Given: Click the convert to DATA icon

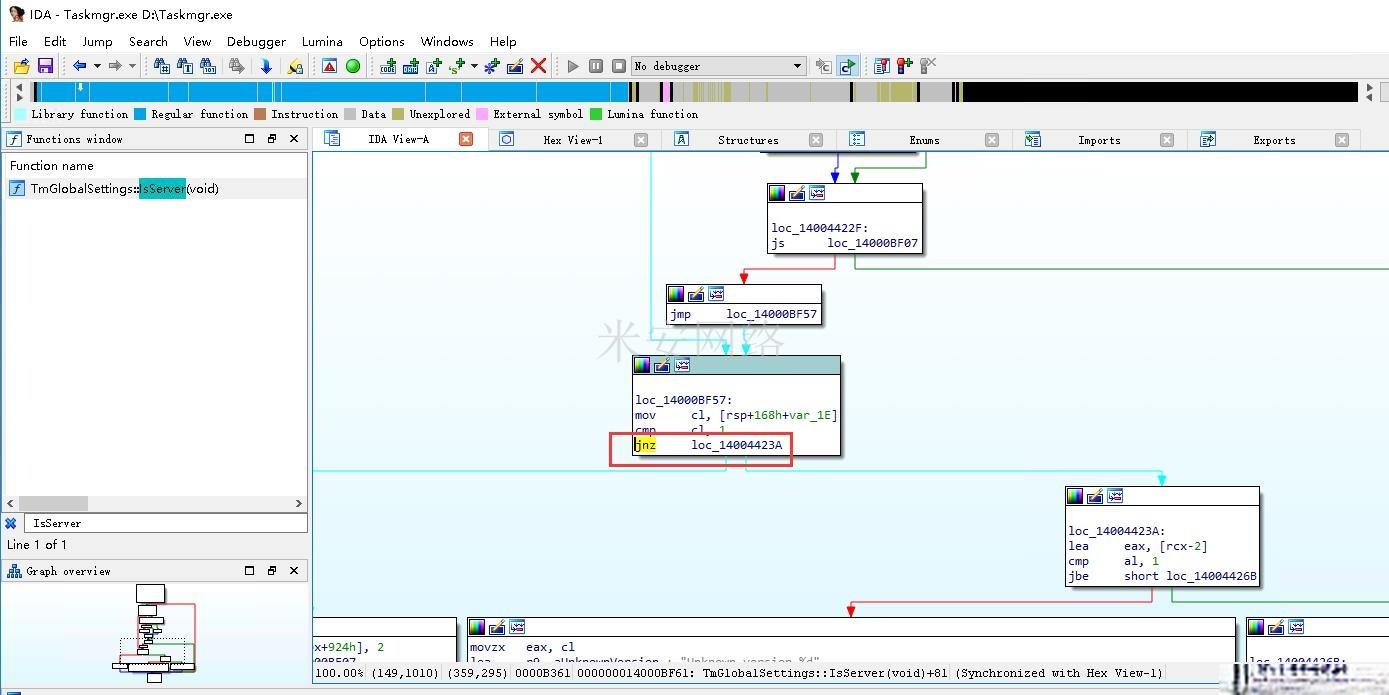Looking at the screenshot, I should pyautogui.click(x=411, y=66).
